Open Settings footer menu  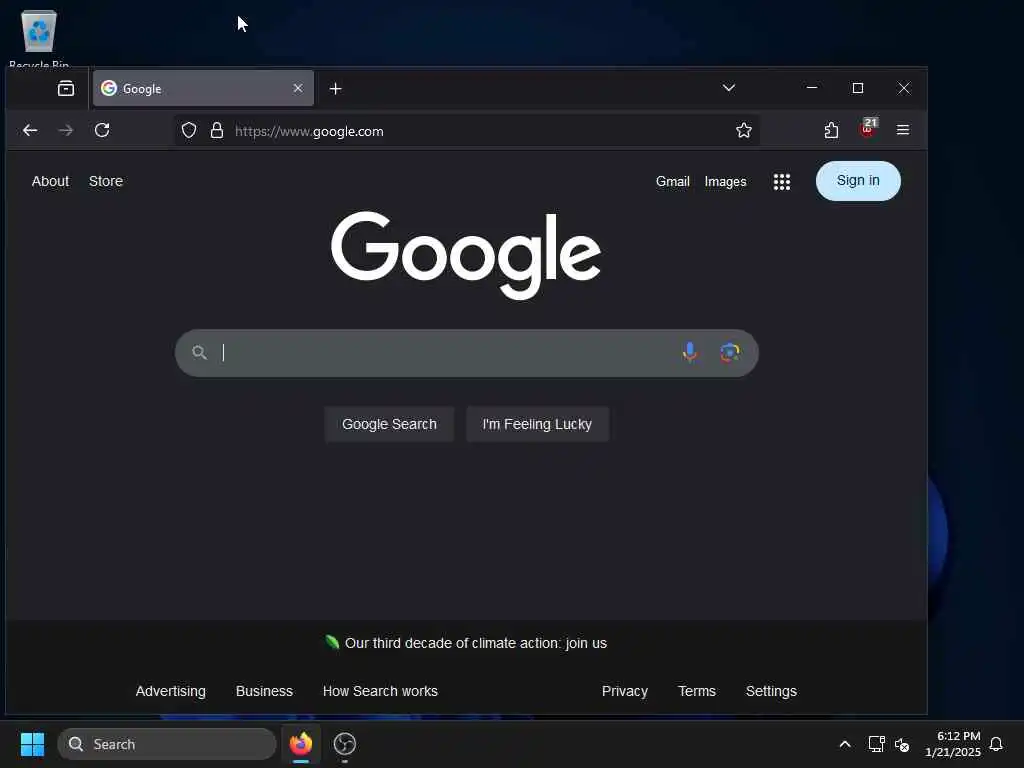771,691
